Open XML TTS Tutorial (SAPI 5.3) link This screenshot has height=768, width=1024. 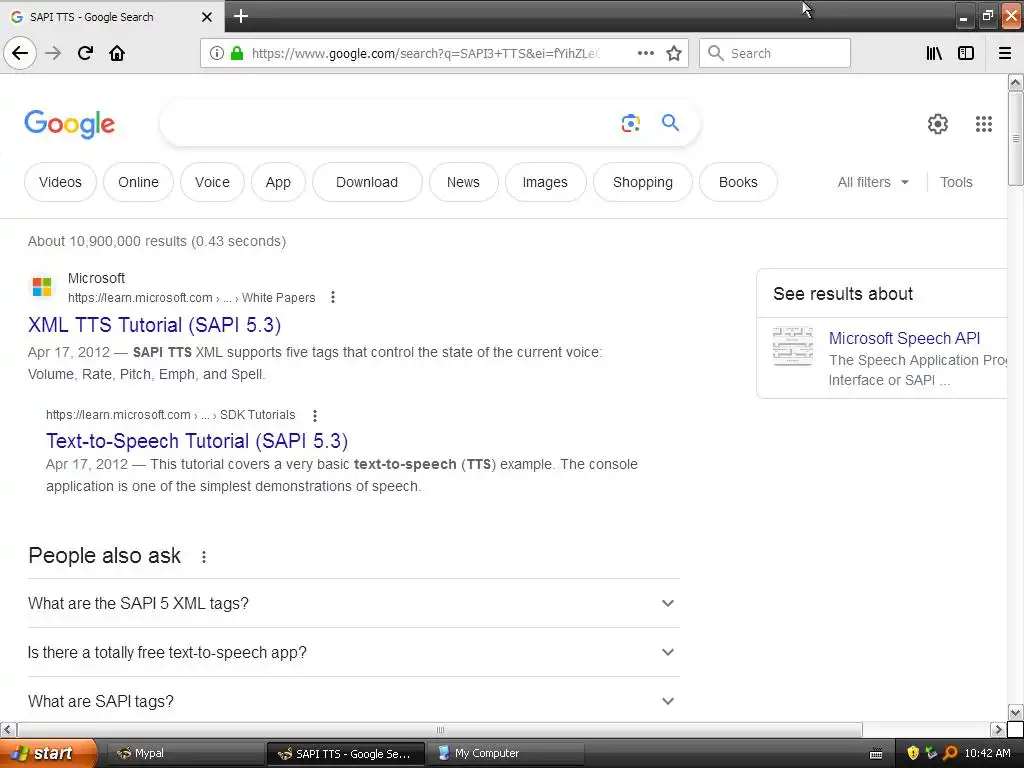point(155,325)
